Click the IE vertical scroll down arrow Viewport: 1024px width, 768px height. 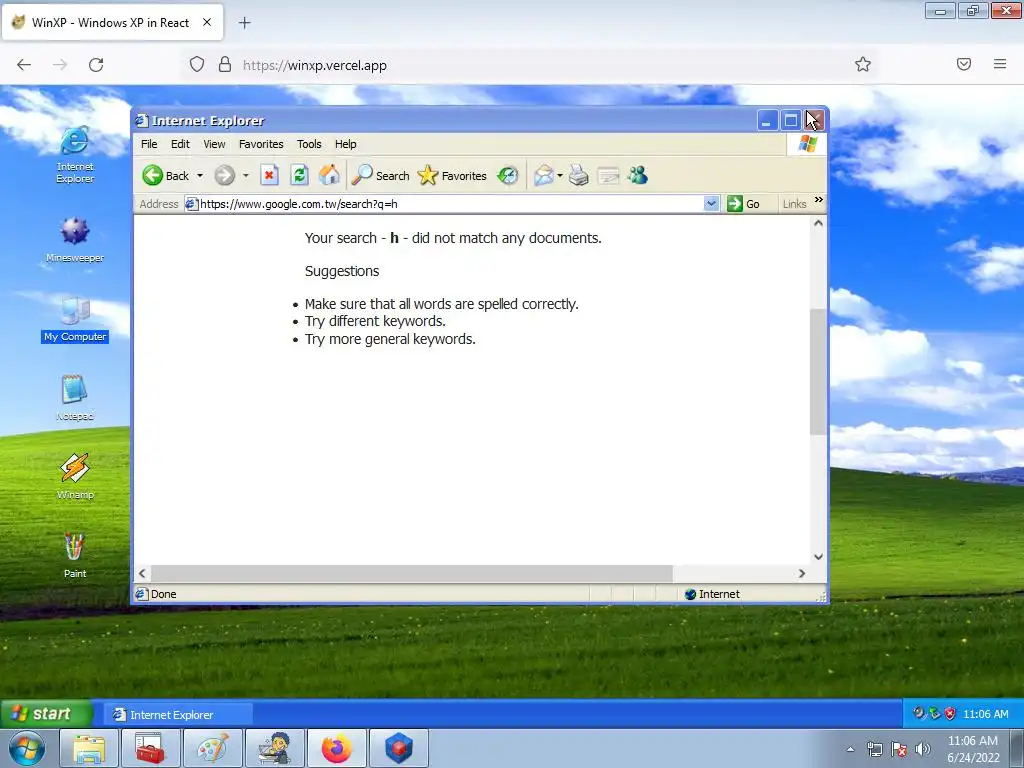pyautogui.click(x=818, y=556)
